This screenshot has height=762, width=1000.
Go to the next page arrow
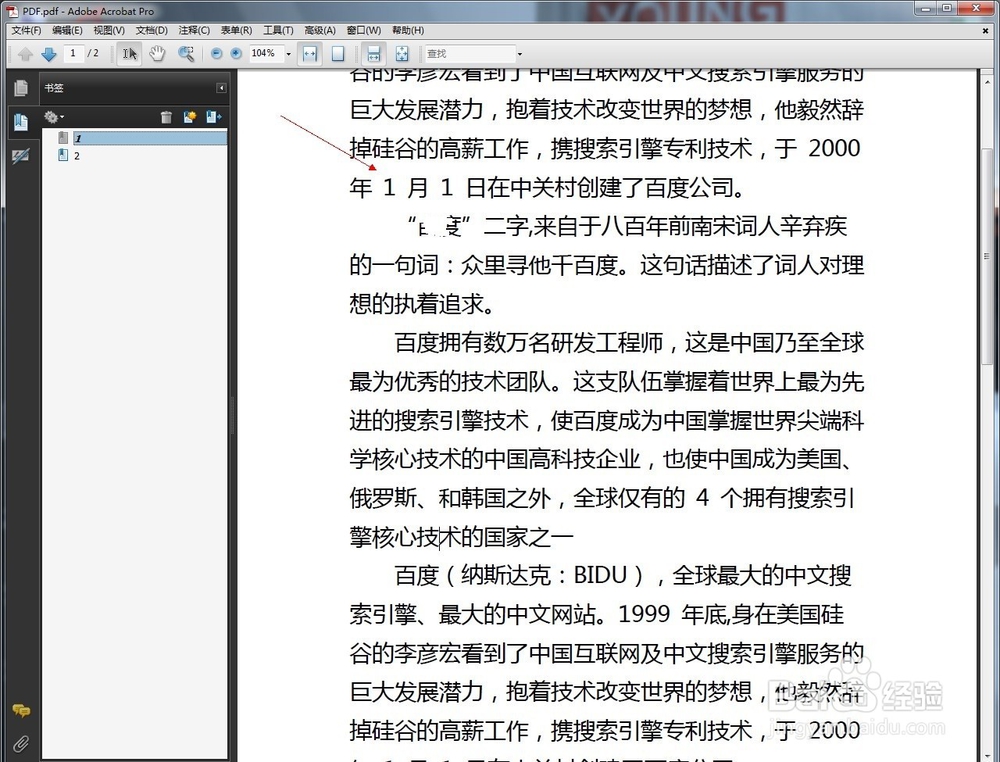coord(49,54)
